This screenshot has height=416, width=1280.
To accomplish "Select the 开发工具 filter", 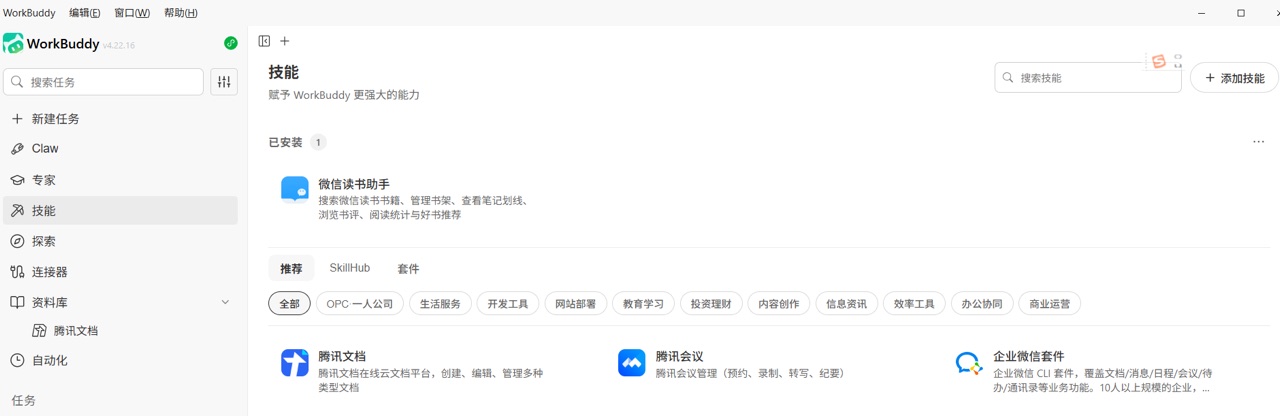I will click(x=508, y=304).
